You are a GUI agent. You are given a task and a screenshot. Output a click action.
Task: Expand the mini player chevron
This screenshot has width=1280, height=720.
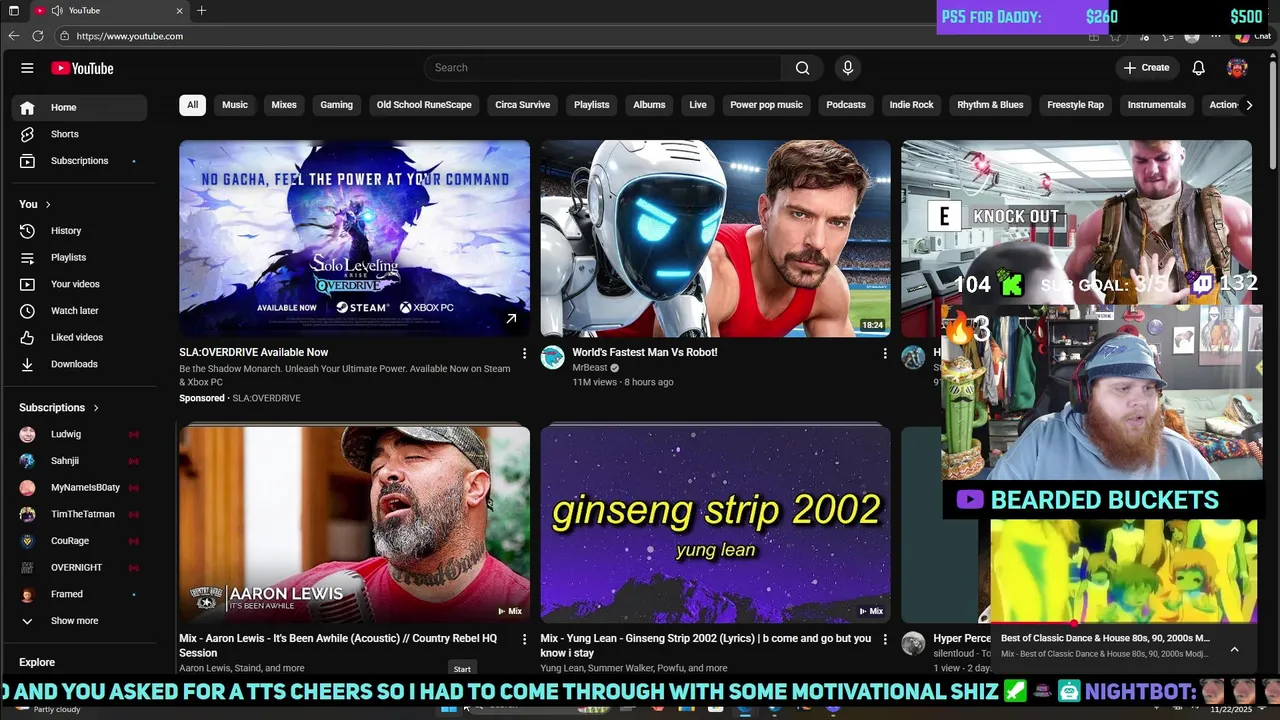tap(1234, 649)
